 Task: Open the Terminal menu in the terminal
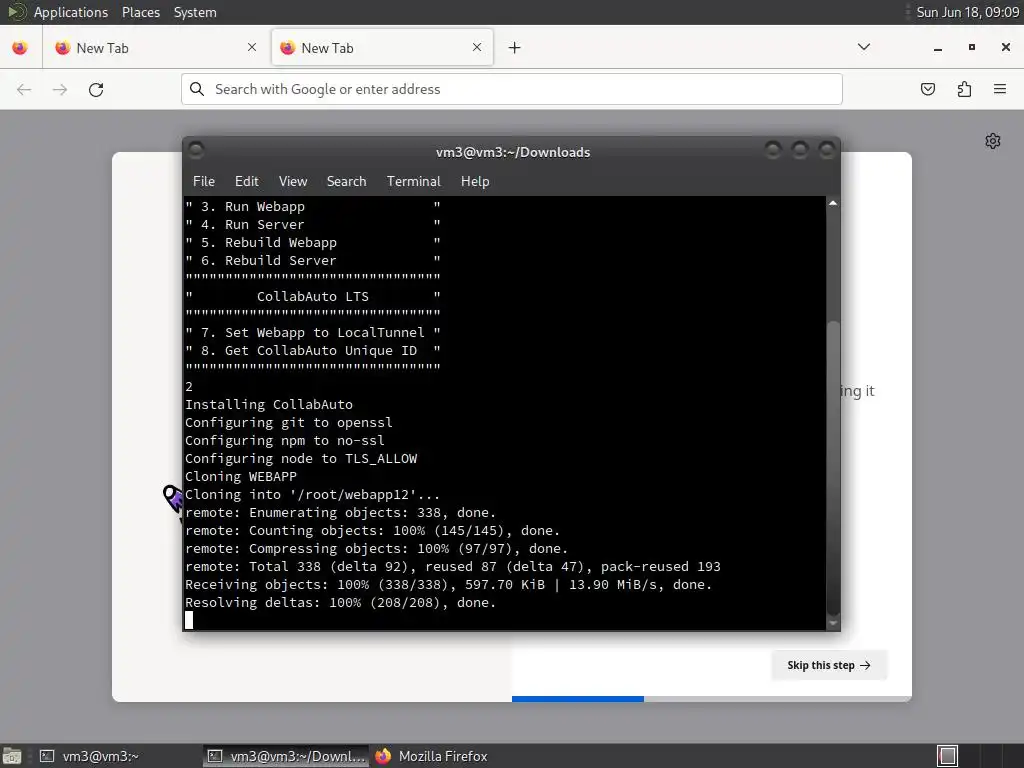(413, 182)
